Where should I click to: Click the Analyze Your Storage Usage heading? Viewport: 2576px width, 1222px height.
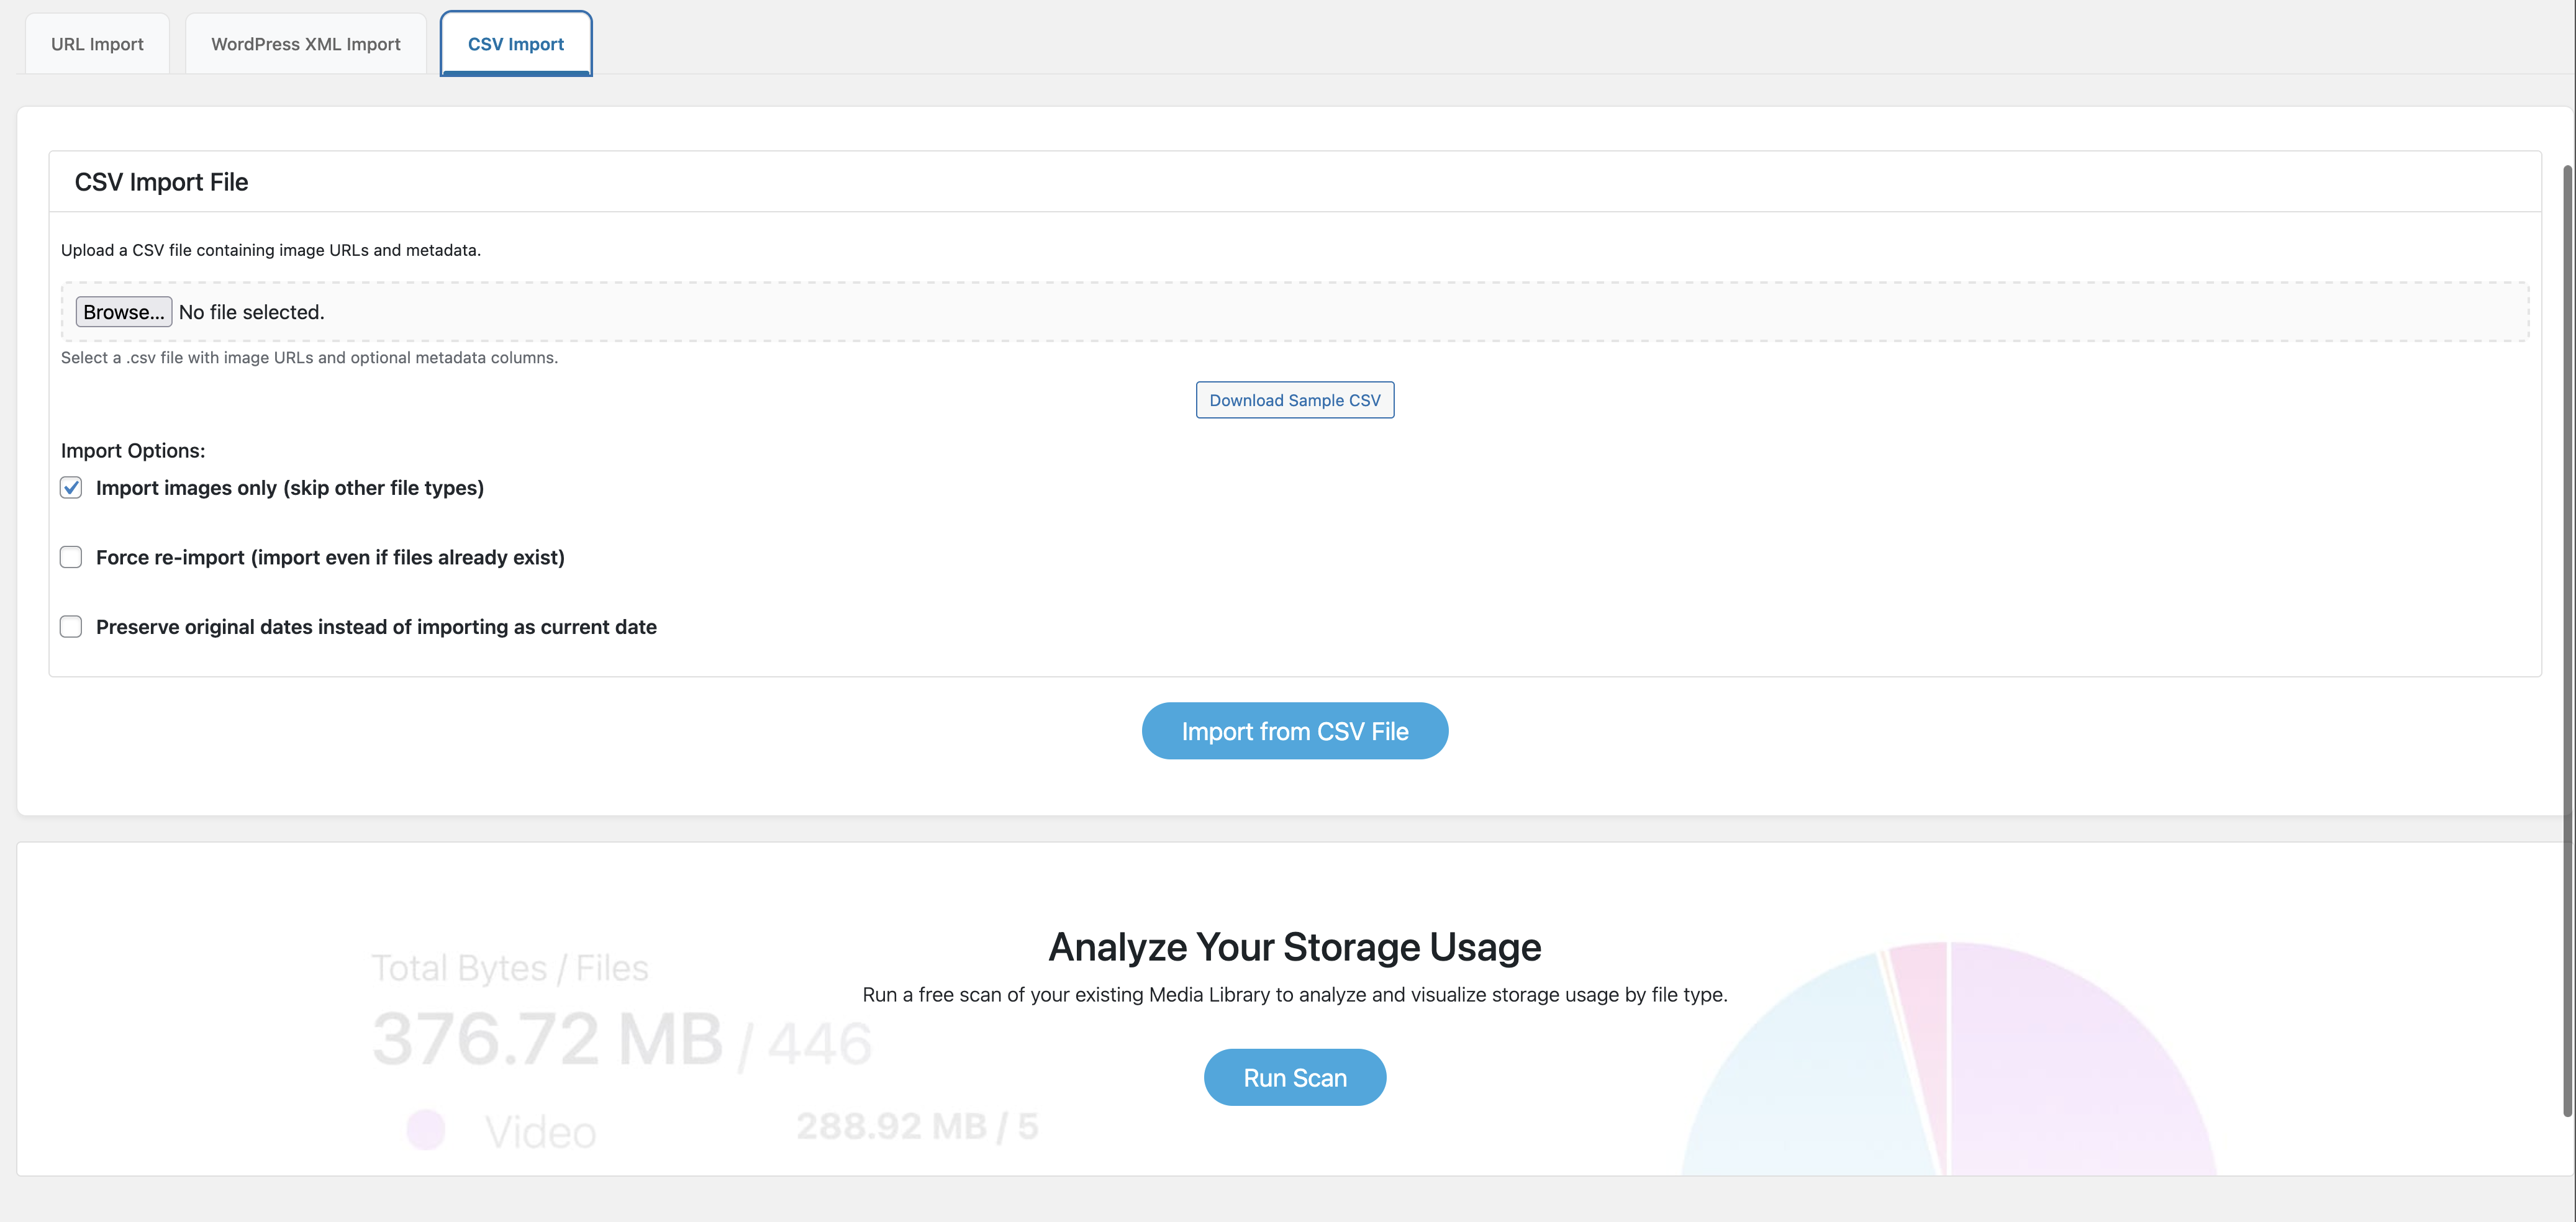point(1294,946)
